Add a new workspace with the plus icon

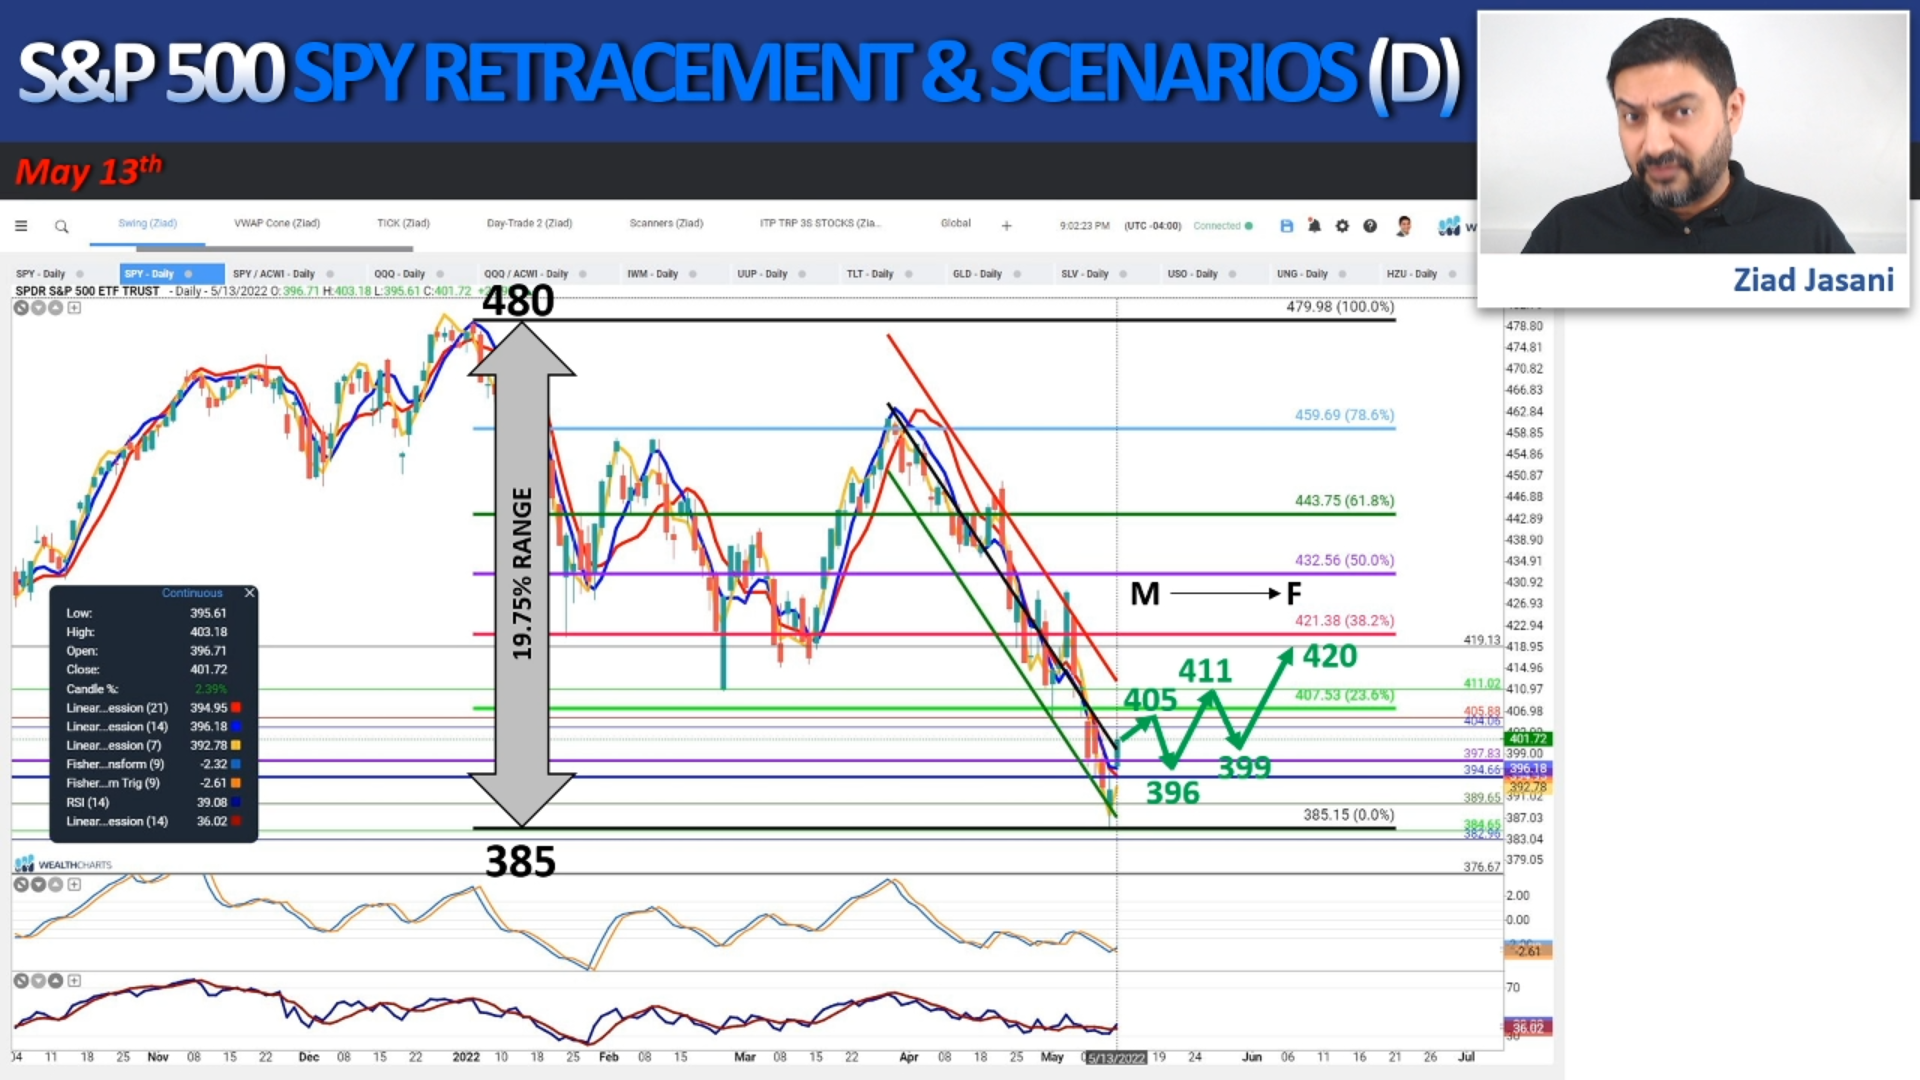(1007, 226)
